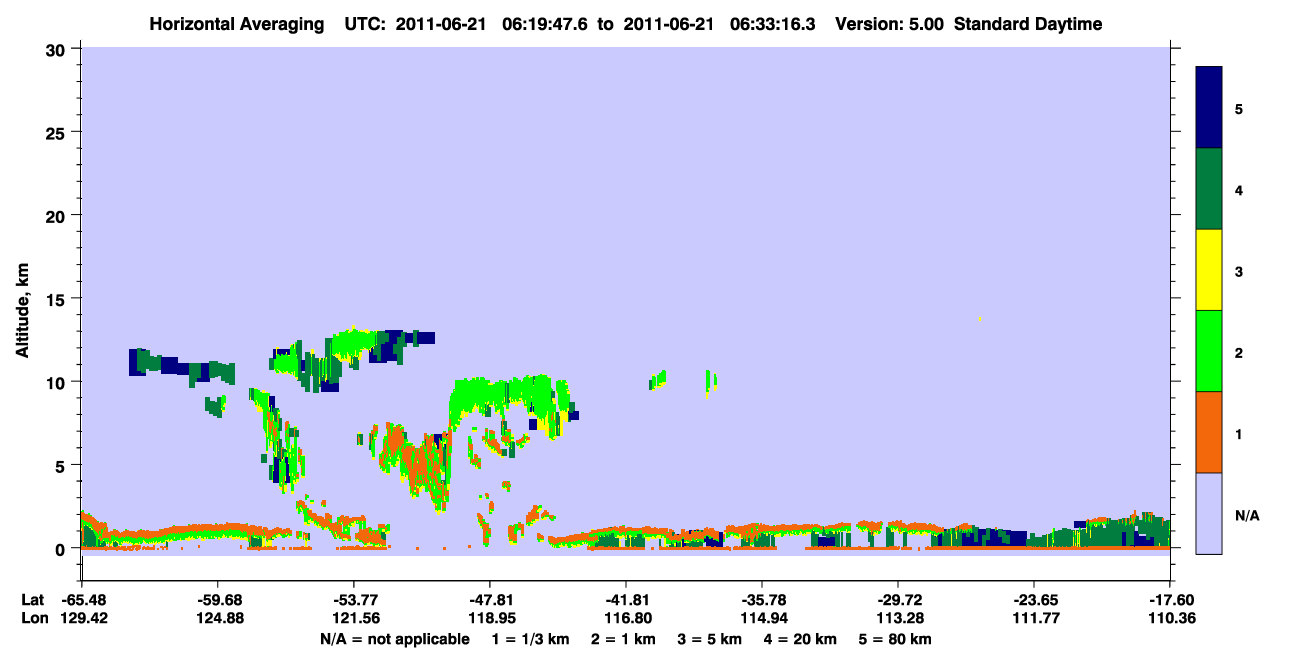Click the latitude value '-35.78'
The width and height of the screenshot is (1300, 667).
[x=762, y=600]
